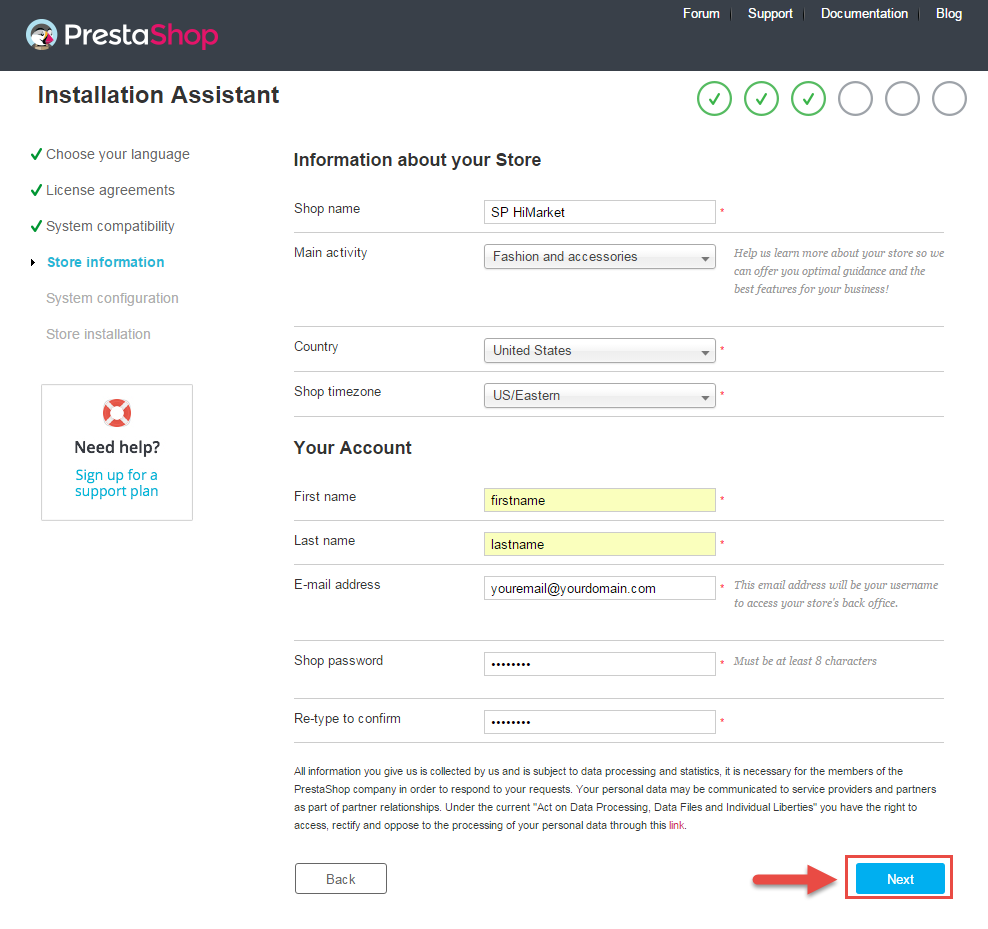Open the Country dropdown

click(x=599, y=350)
